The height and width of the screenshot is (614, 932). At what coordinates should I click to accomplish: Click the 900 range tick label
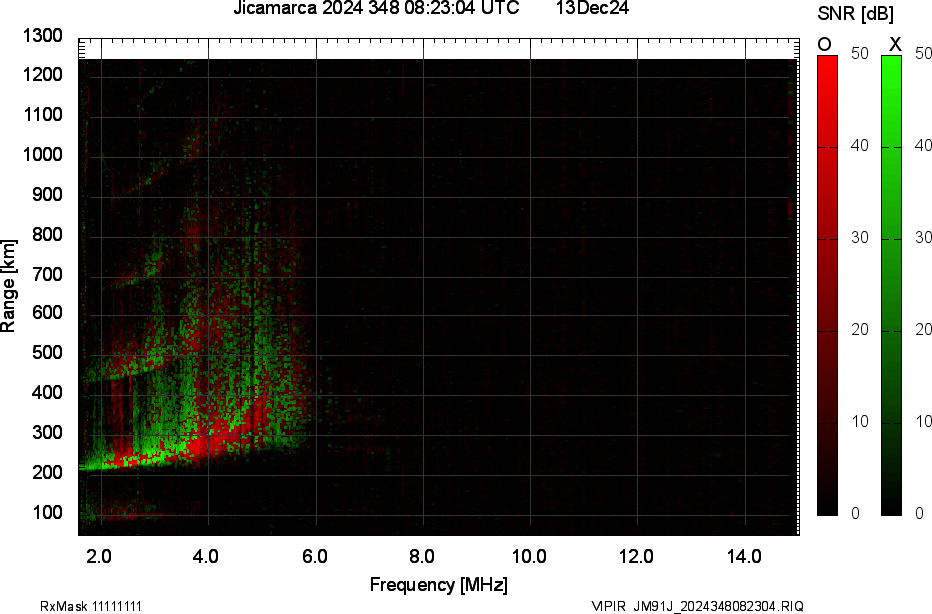point(47,194)
